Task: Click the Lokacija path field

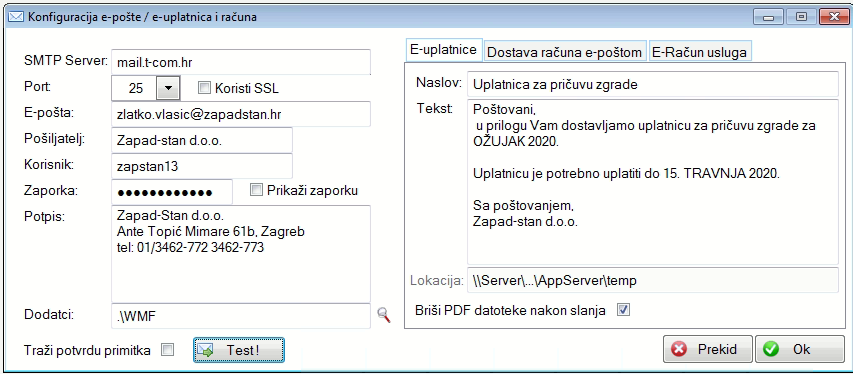Action: 652,280
